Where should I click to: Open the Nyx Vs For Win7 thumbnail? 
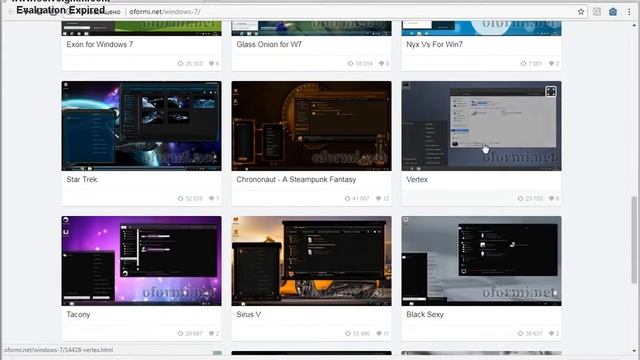click(x=481, y=29)
